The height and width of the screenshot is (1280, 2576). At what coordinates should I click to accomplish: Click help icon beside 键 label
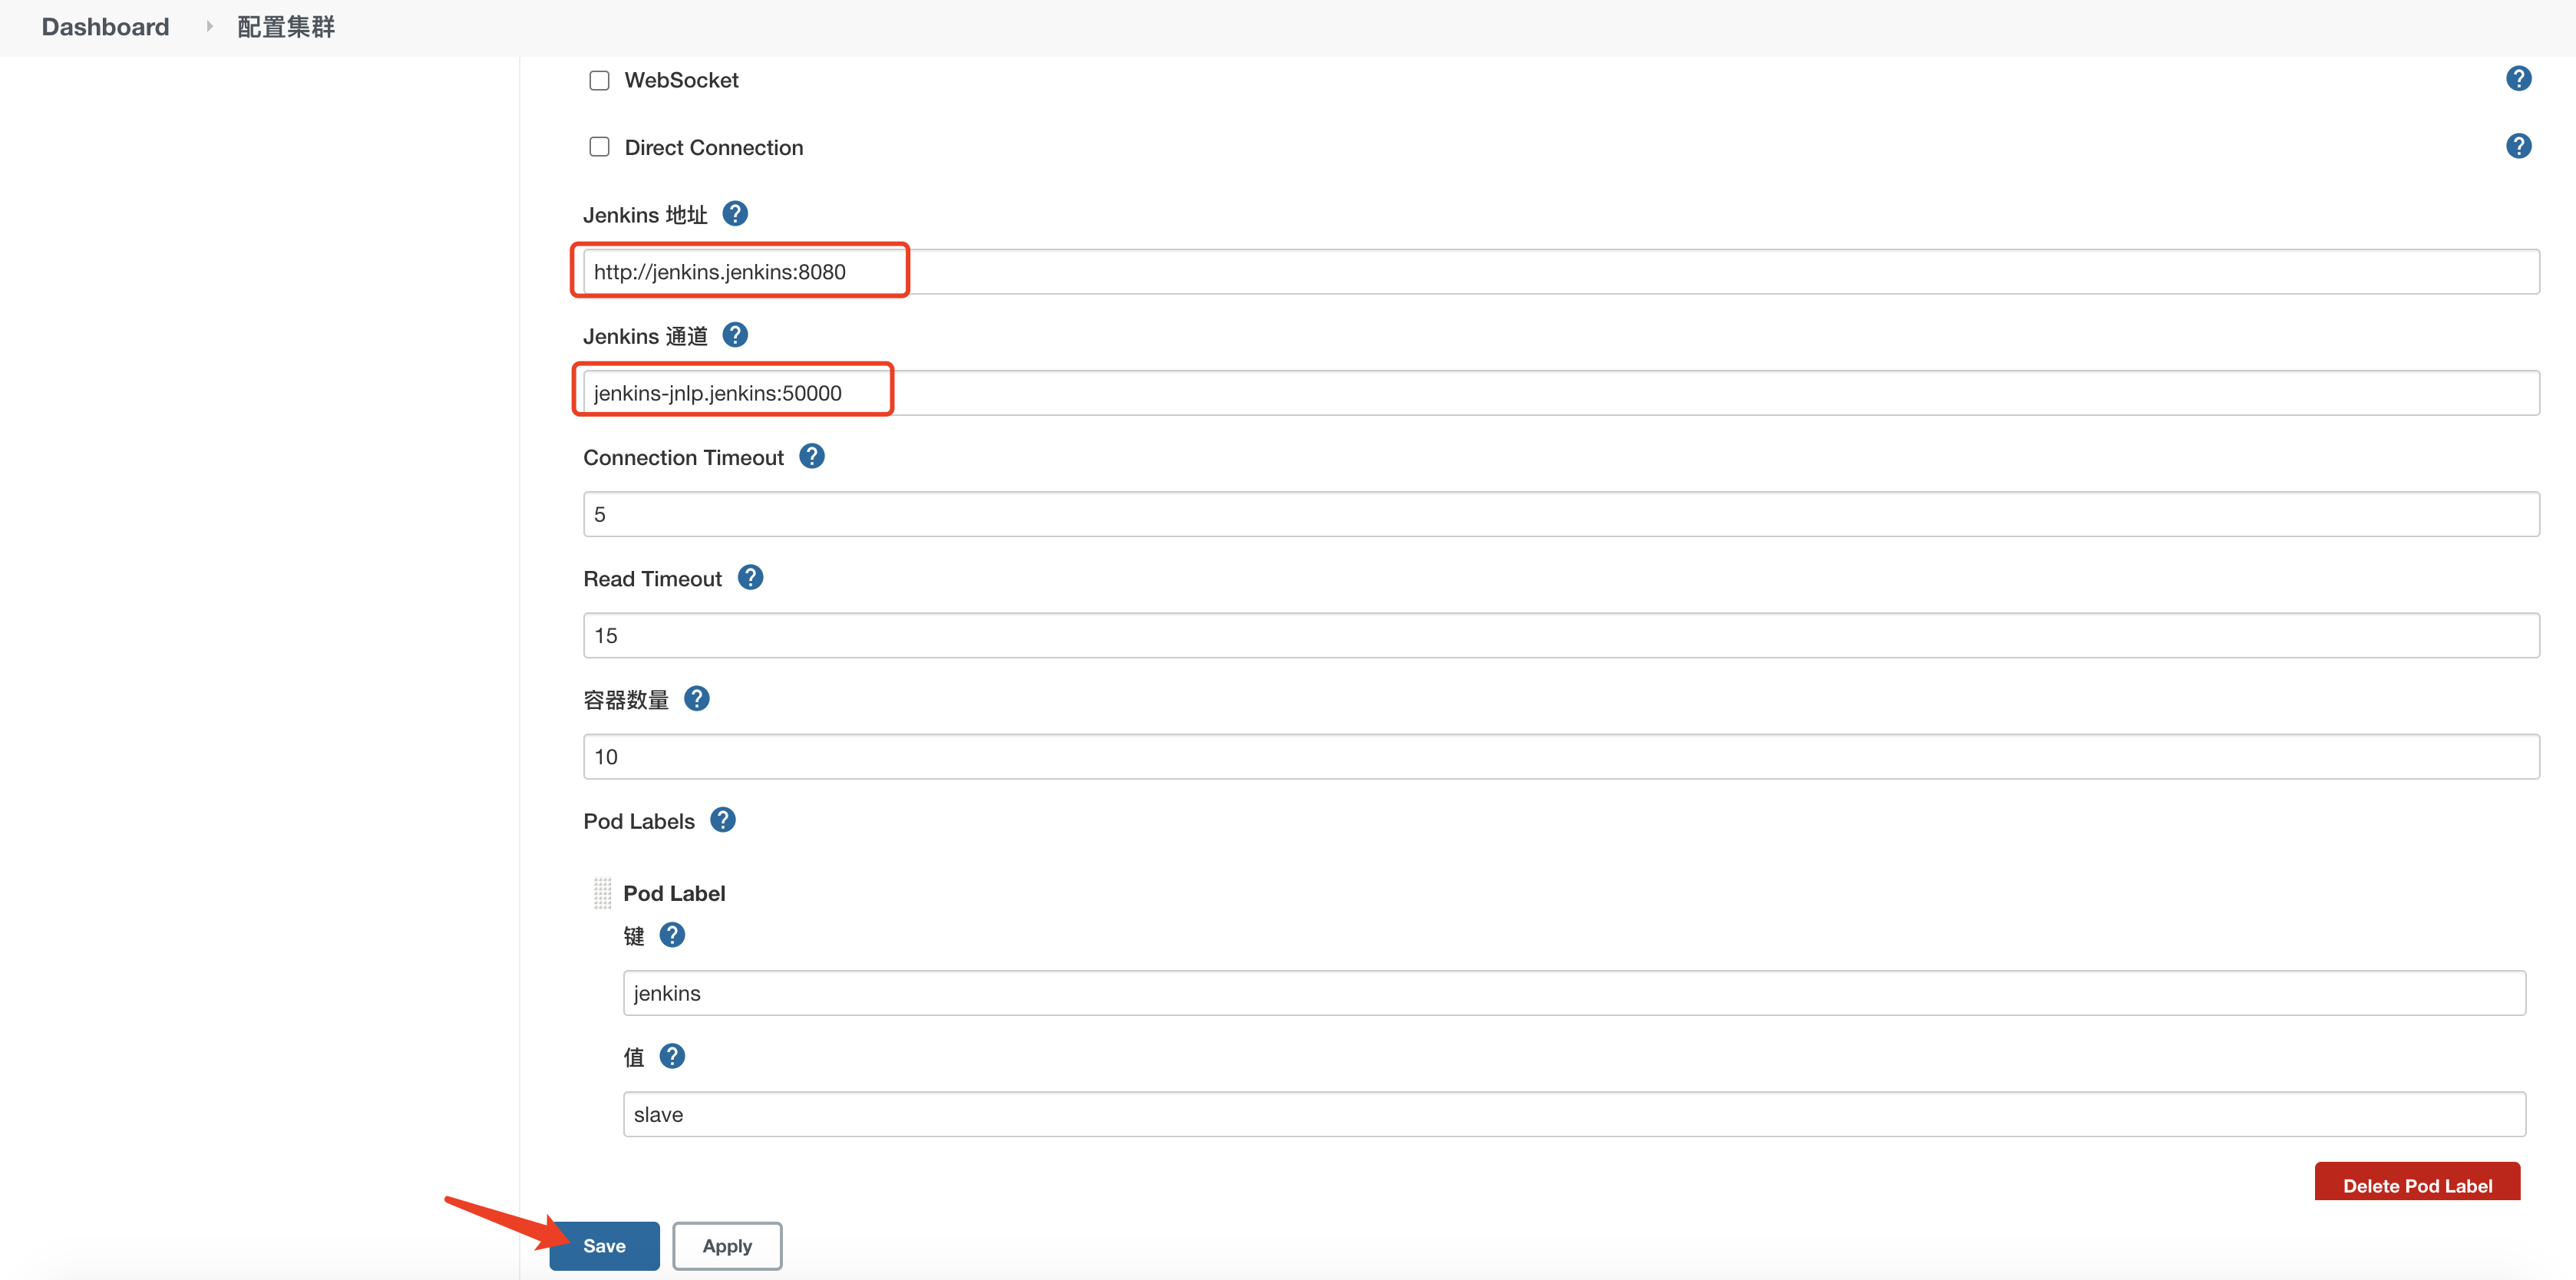coord(672,935)
